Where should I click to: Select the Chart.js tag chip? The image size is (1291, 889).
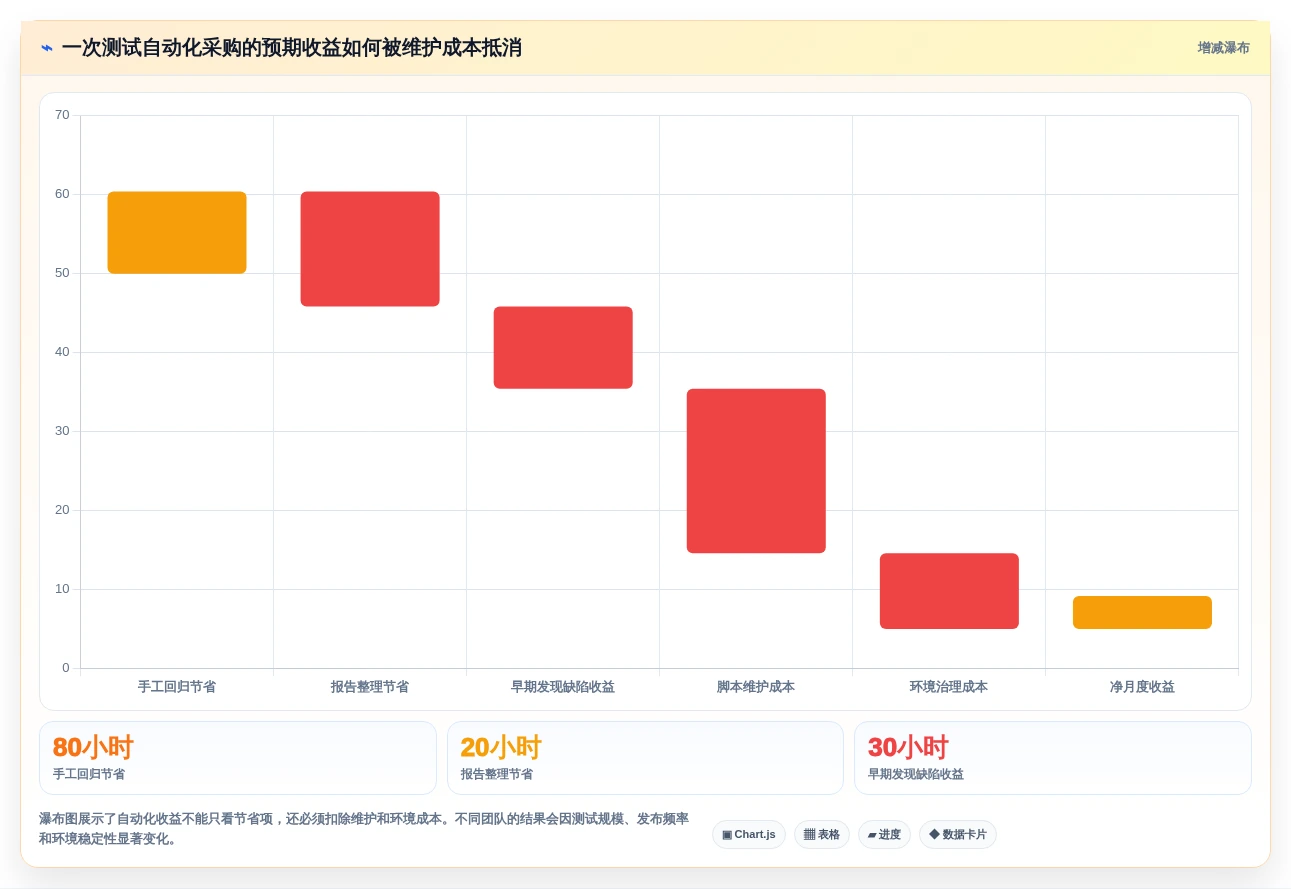click(x=749, y=834)
